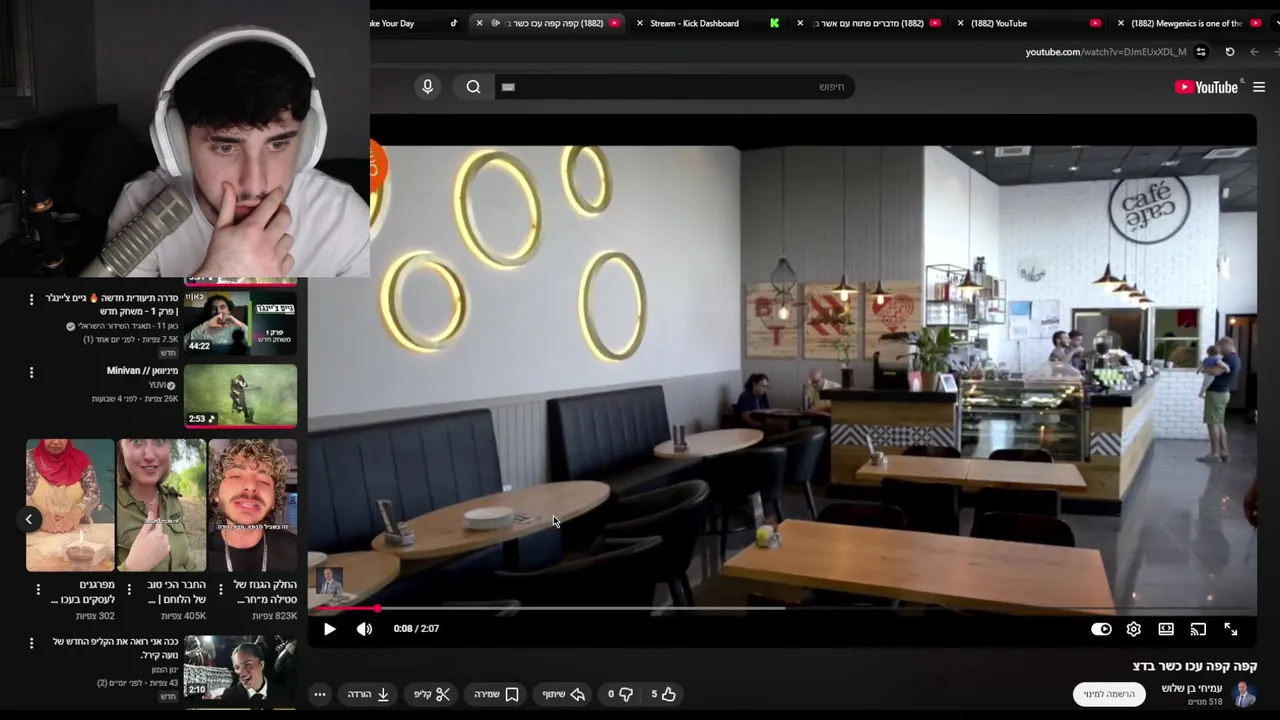Switch to the 'ake Your Day' TikTok tab
1280x720 pixels.
415,23
